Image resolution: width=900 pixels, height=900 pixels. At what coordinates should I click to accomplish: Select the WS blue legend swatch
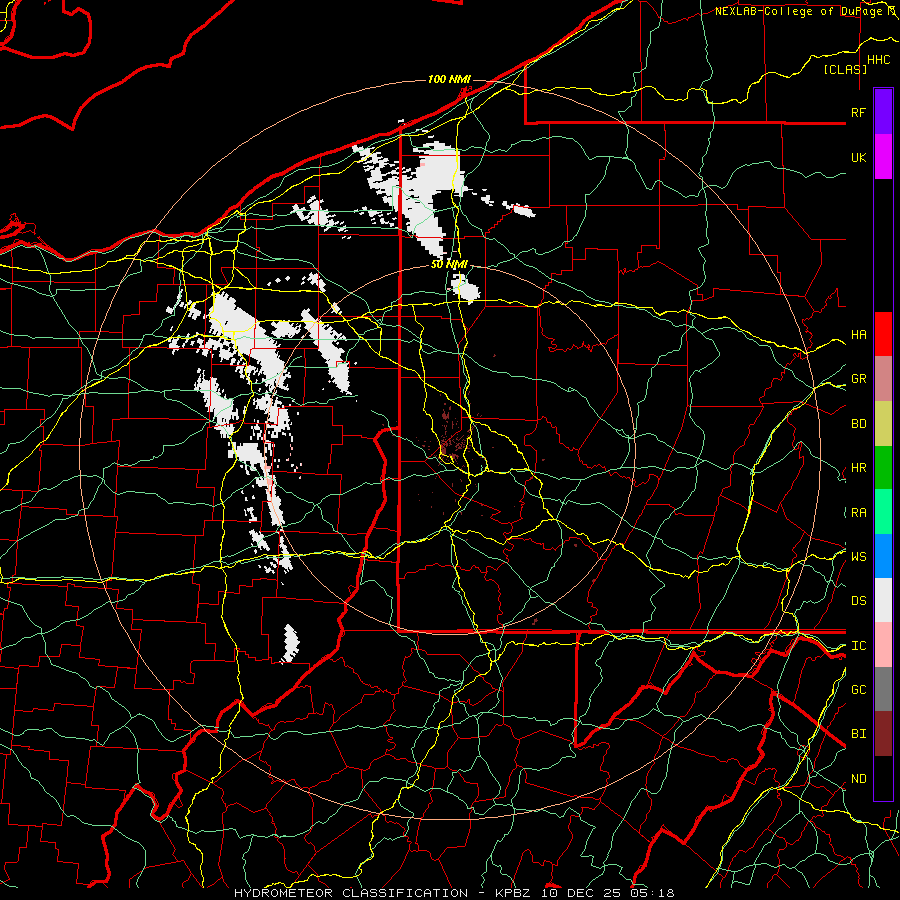click(x=883, y=556)
